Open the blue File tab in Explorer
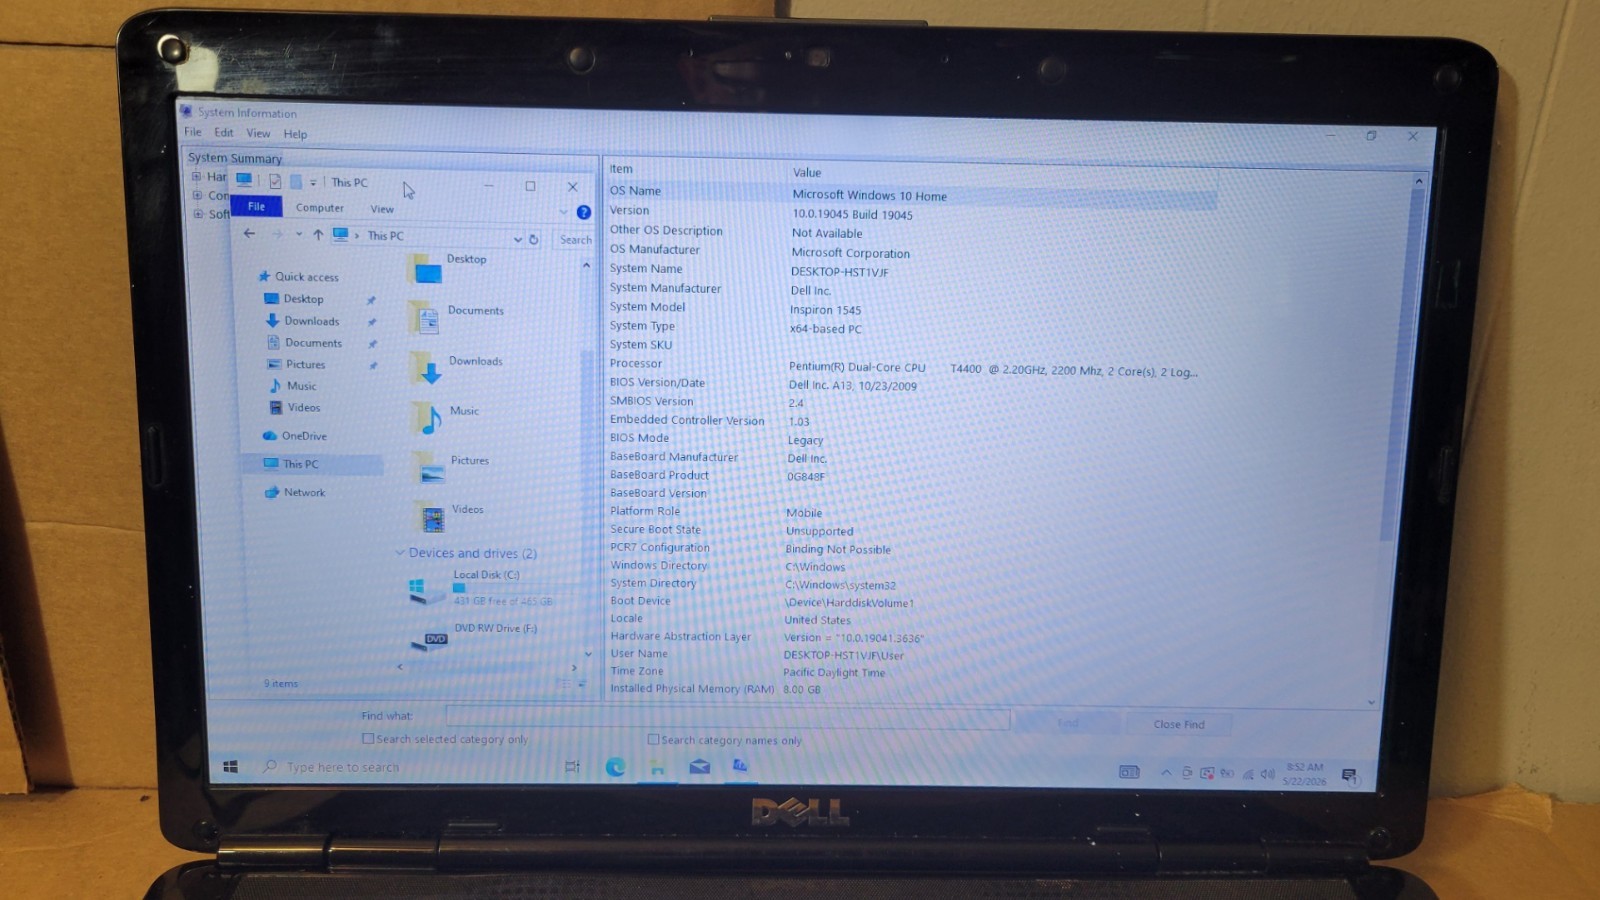This screenshot has height=900, width=1600. (257, 206)
